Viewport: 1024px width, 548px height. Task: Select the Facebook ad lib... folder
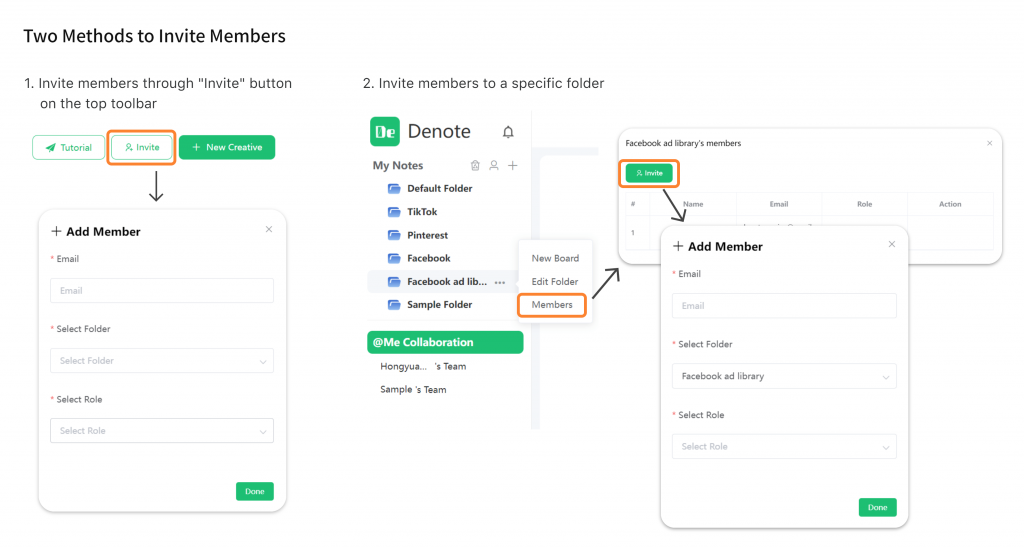(x=445, y=282)
